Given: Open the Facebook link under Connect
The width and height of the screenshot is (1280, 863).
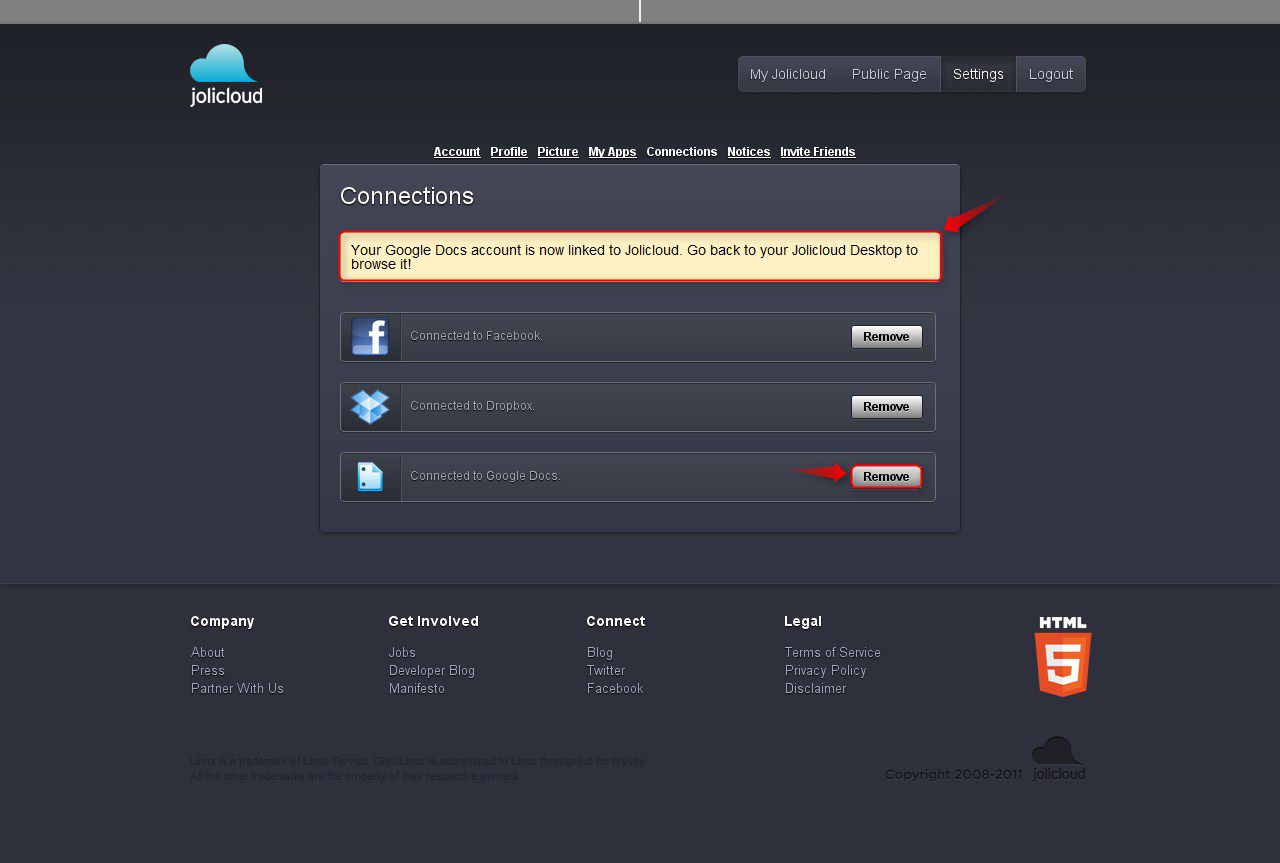Looking at the screenshot, I should pyautogui.click(x=615, y=688).
